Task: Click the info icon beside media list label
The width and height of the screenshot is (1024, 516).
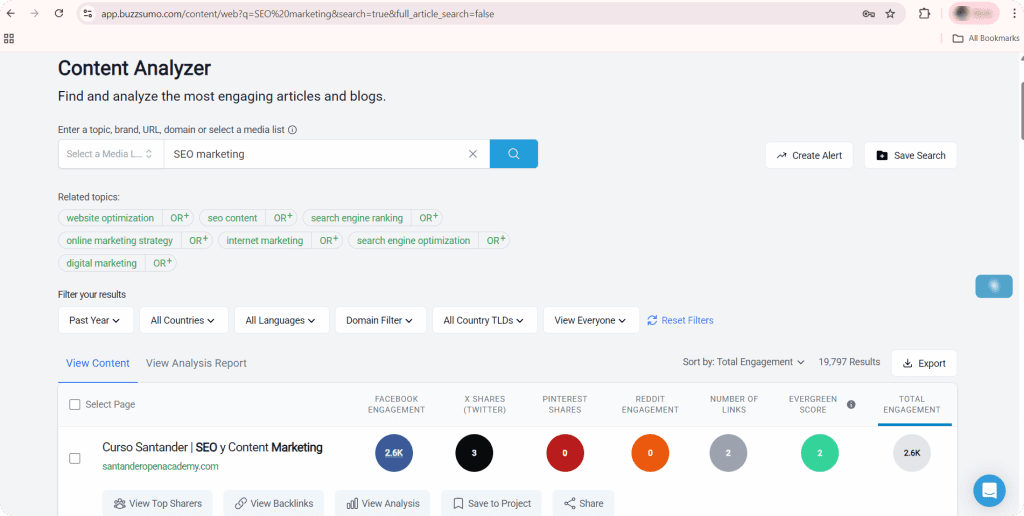Action: tap(293, 130)
